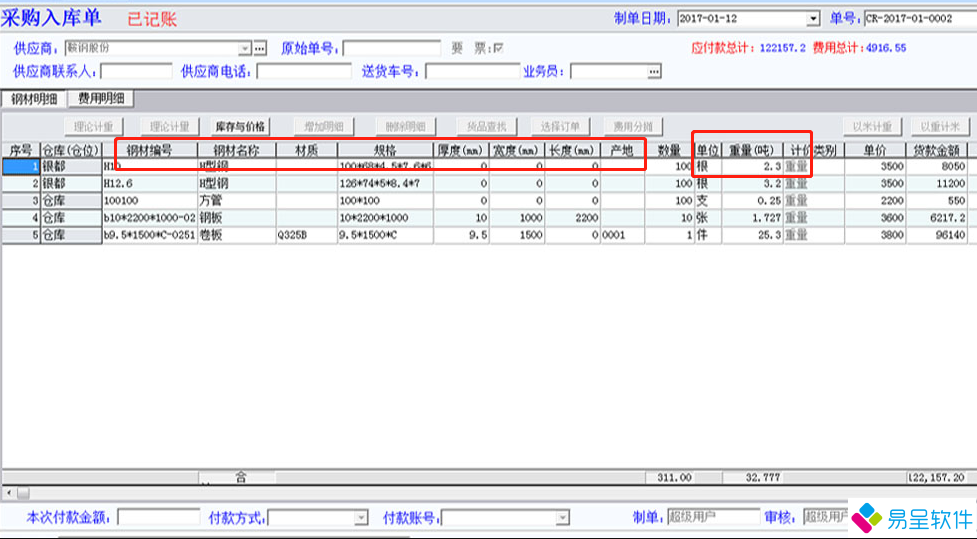Click the 产地 cell 0001

point(622,235)
